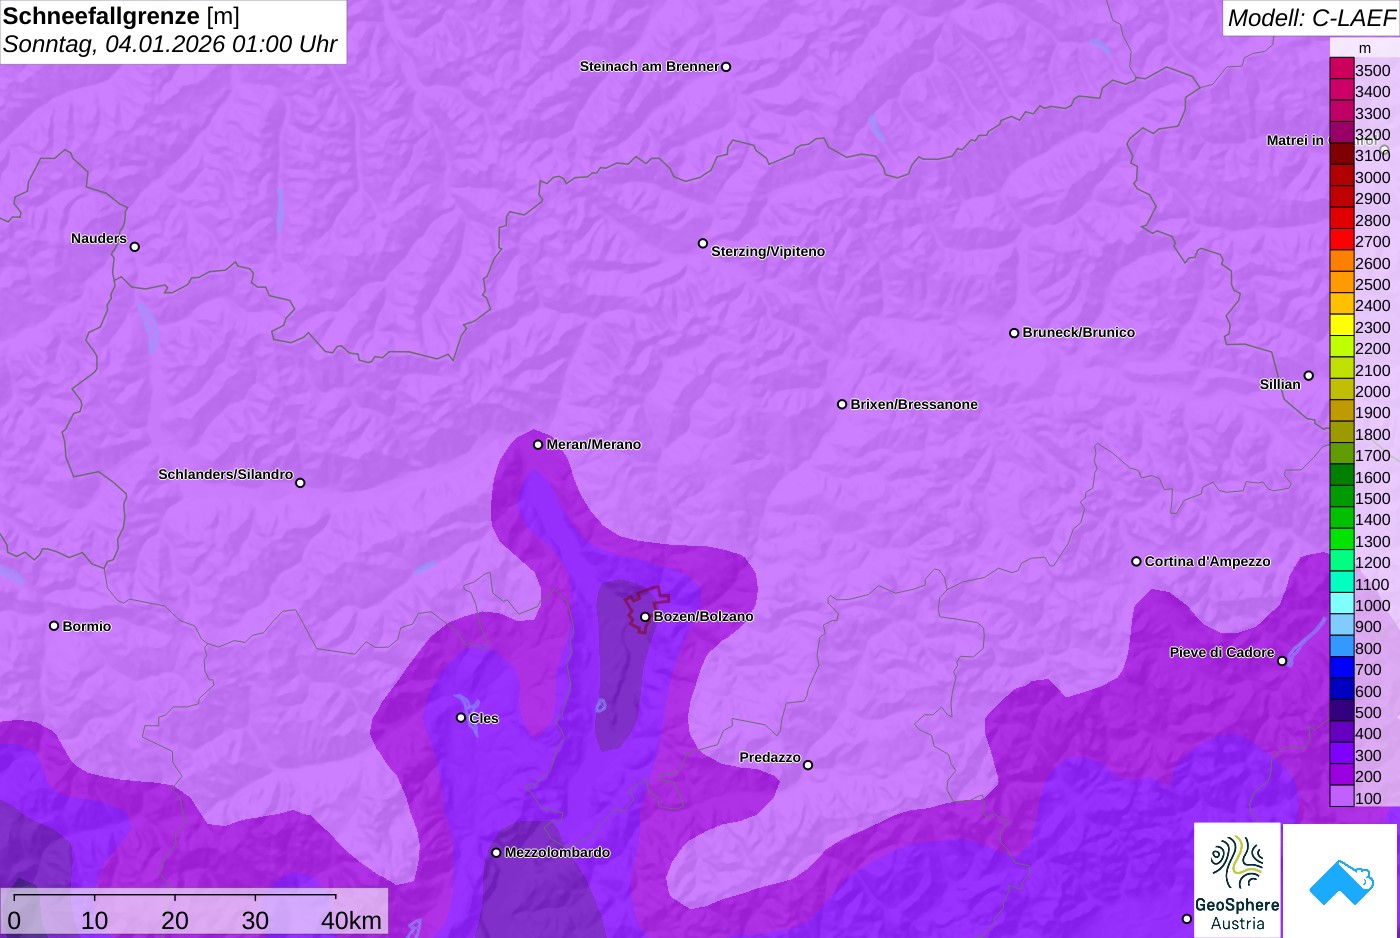Select the 3500 m legend color
The width and height of the screenshot is (1400, 938).
coord(1342,69)
